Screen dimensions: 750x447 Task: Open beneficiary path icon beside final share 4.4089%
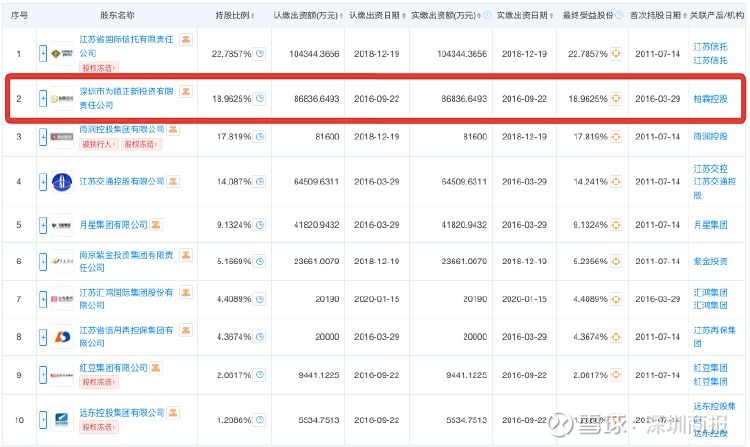pos(616,299)
